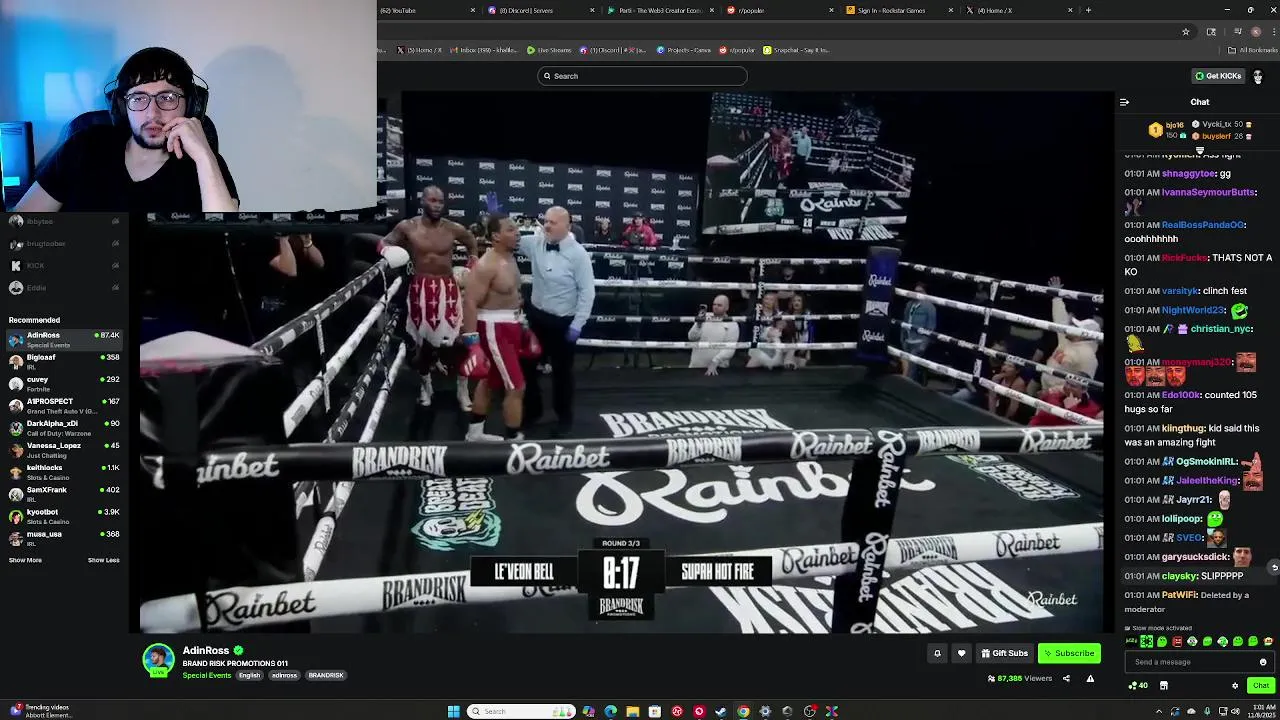The width and height of the screenshot is (1280, 720).
Task: Open A1PROSPECT Grand Theft Auto channel
Action: click(x=62, y=405)
